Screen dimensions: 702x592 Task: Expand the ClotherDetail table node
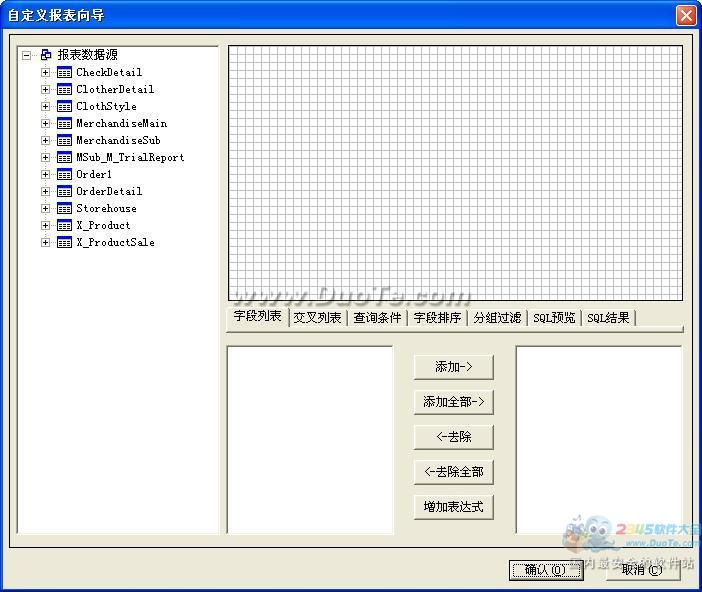(x=45, y=89)
